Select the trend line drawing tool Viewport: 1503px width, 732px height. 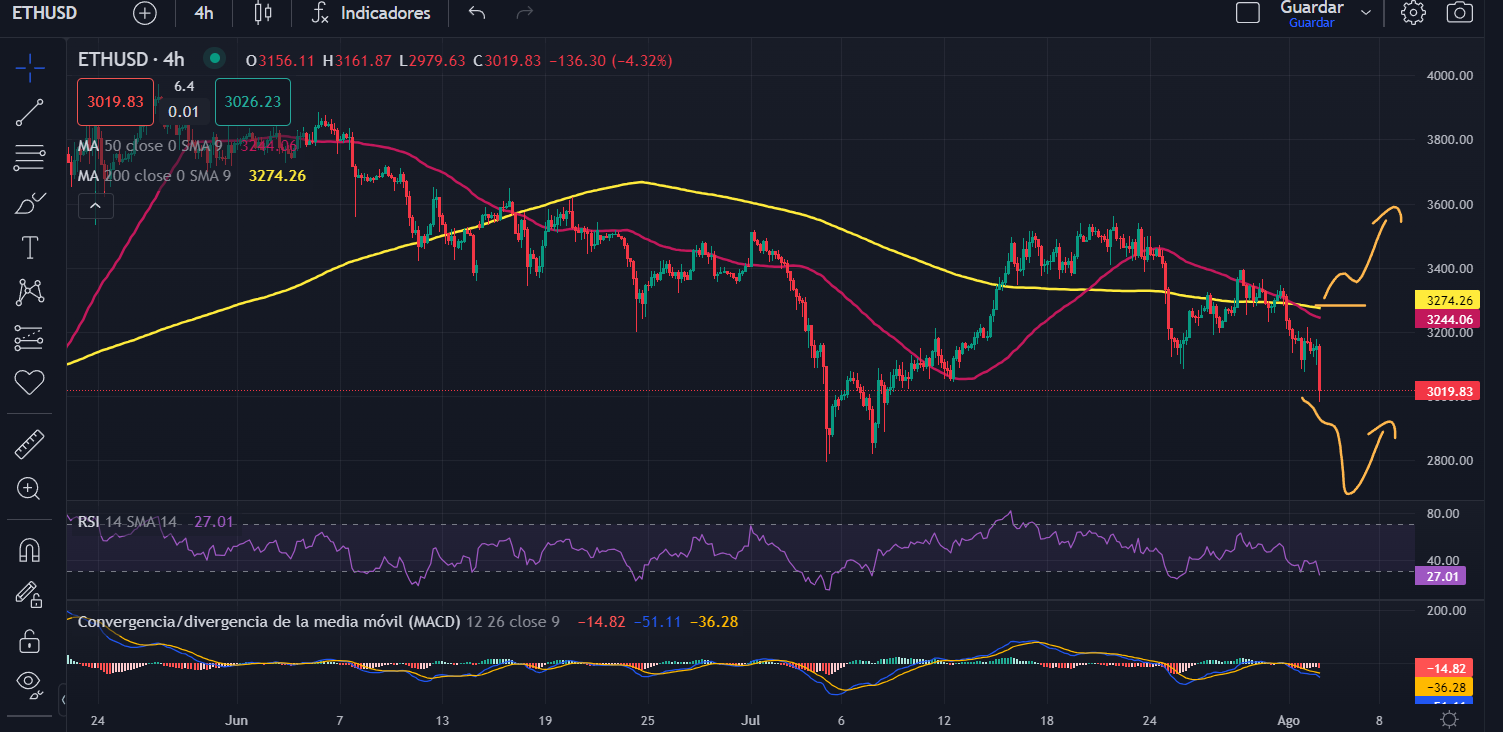point(30,113)
